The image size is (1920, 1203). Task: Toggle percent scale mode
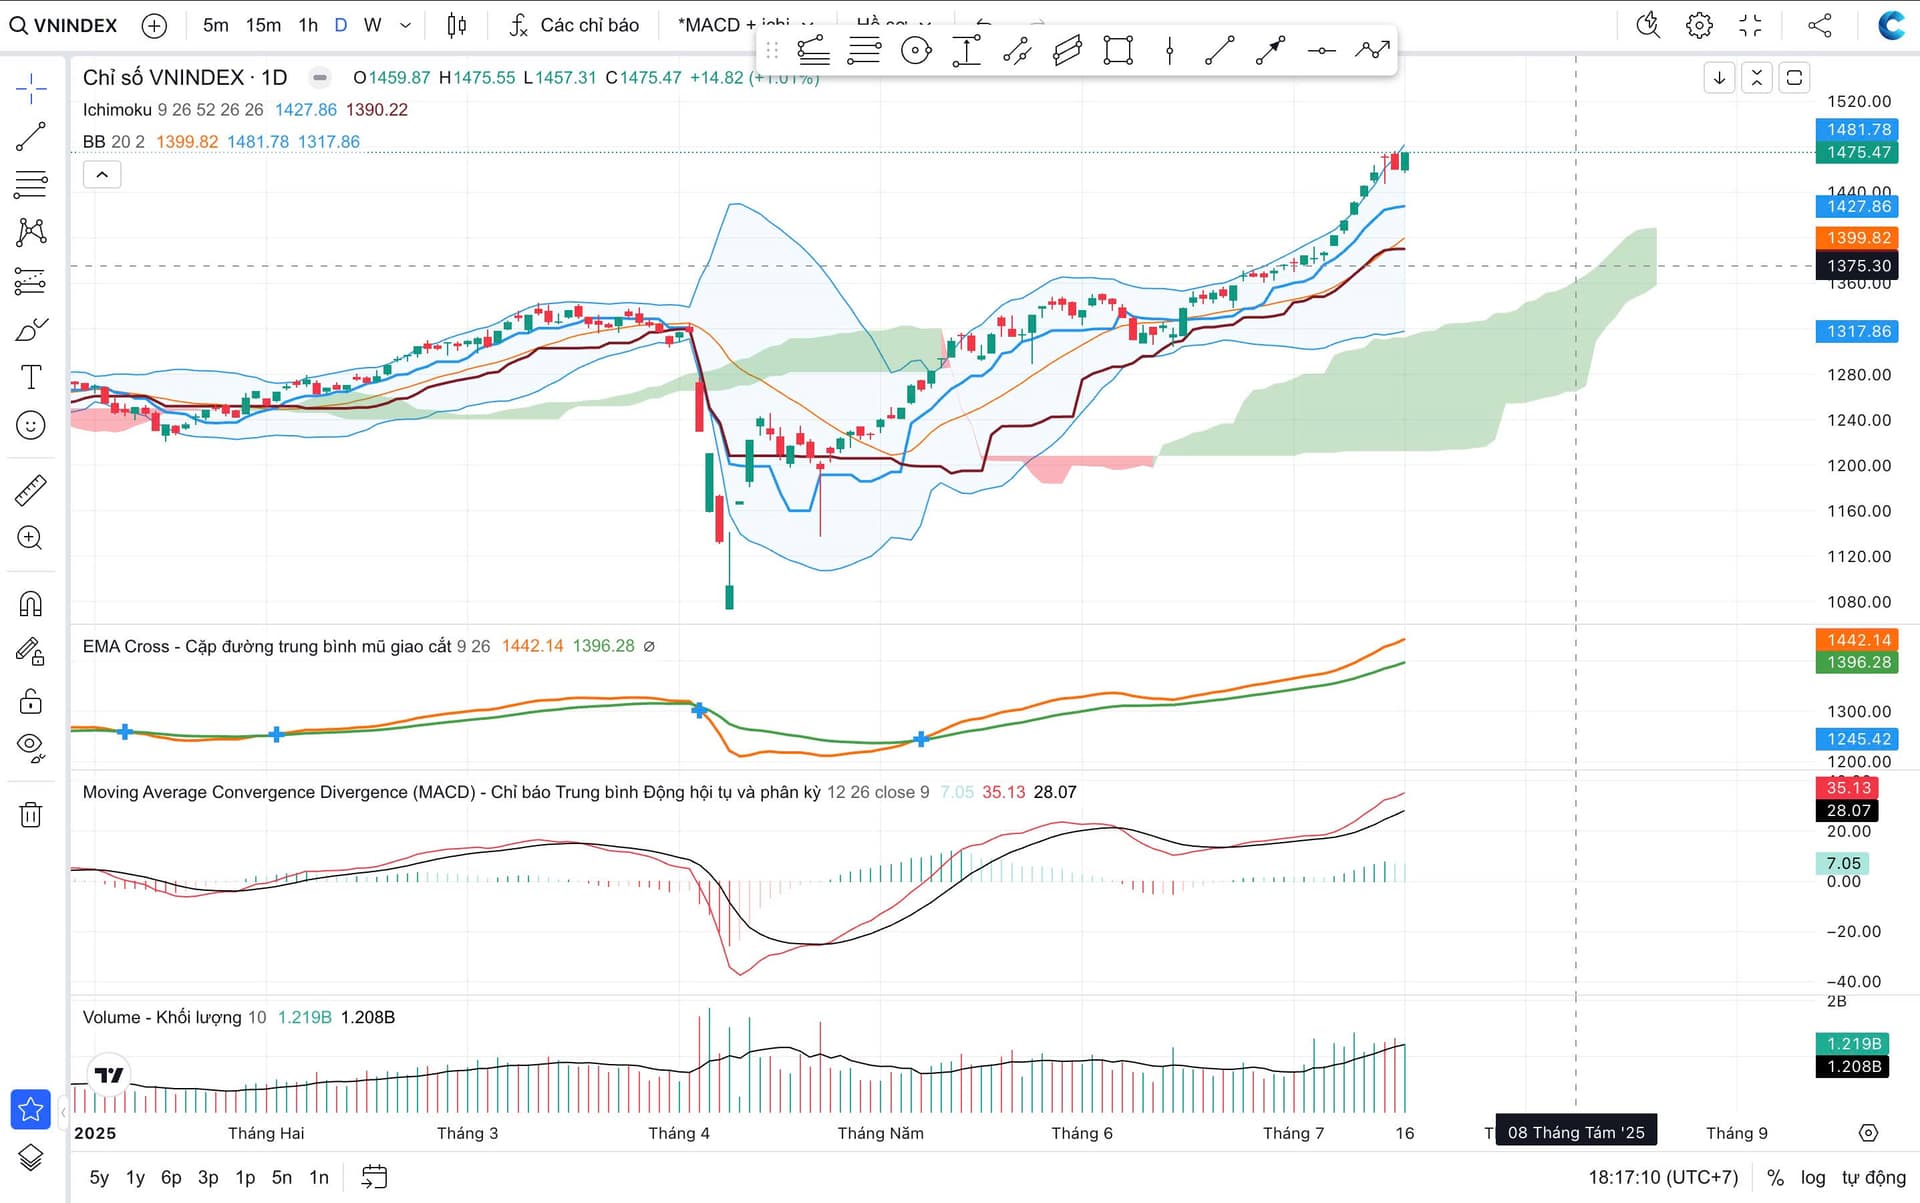(1775, 1177)
